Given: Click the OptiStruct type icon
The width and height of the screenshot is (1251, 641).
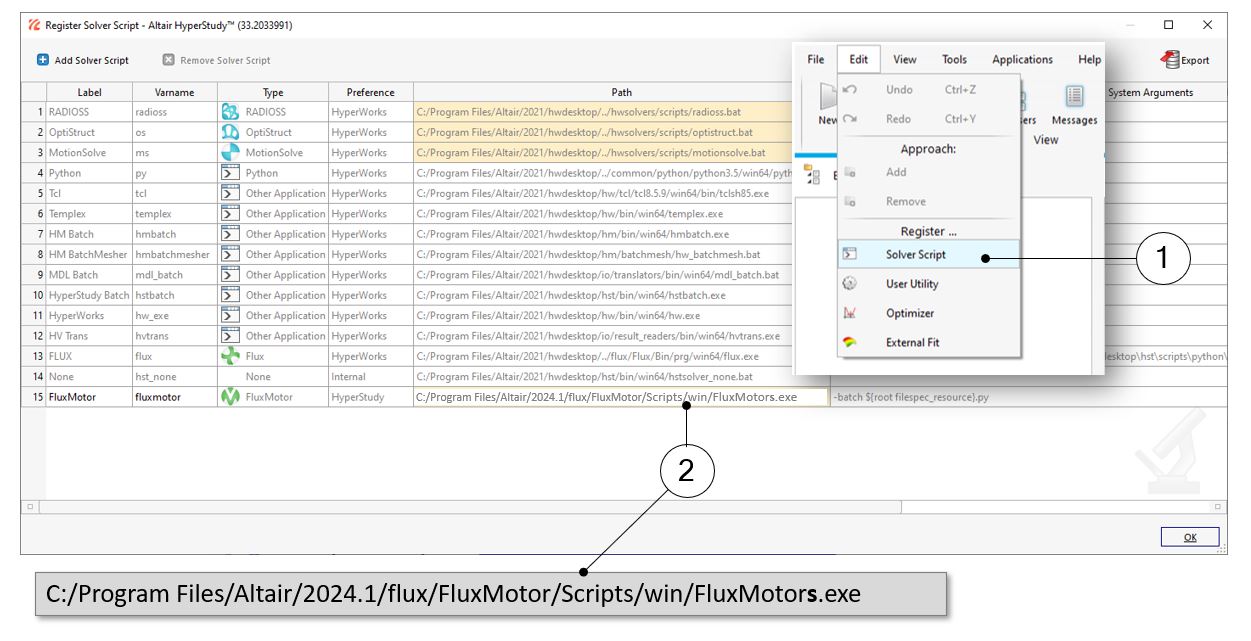Looking at the screenshot, I should pos(230,132).
